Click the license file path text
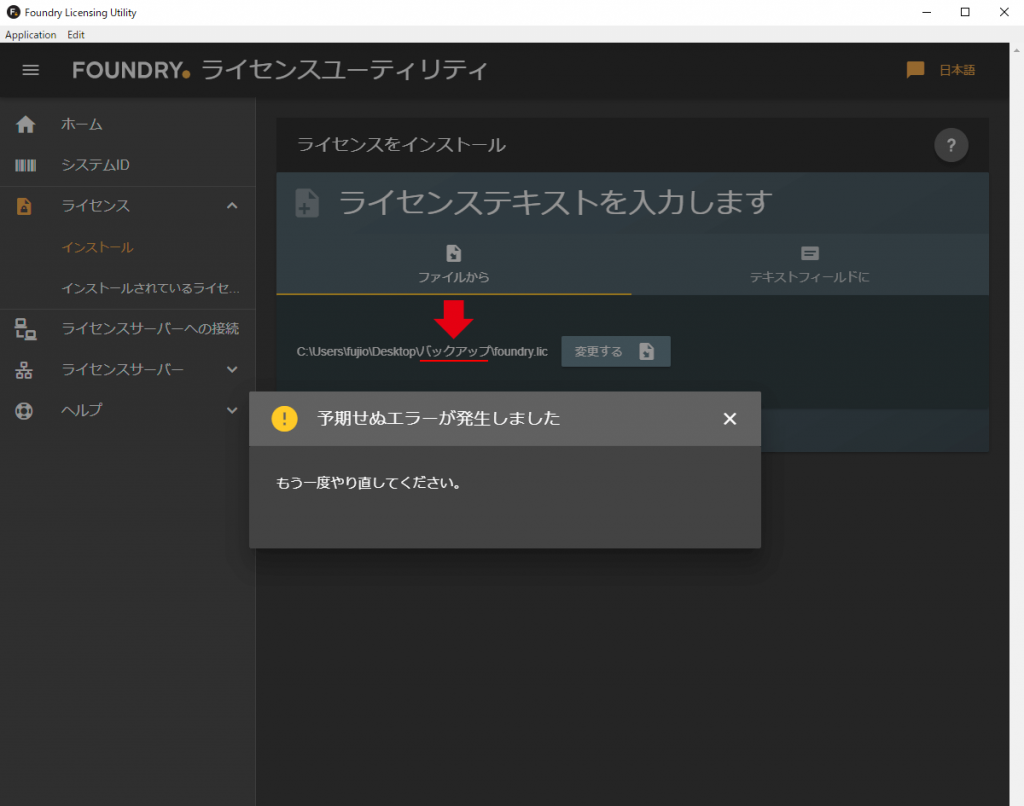The height and width of the screenshot is (806, 1024). coord(422,351)
